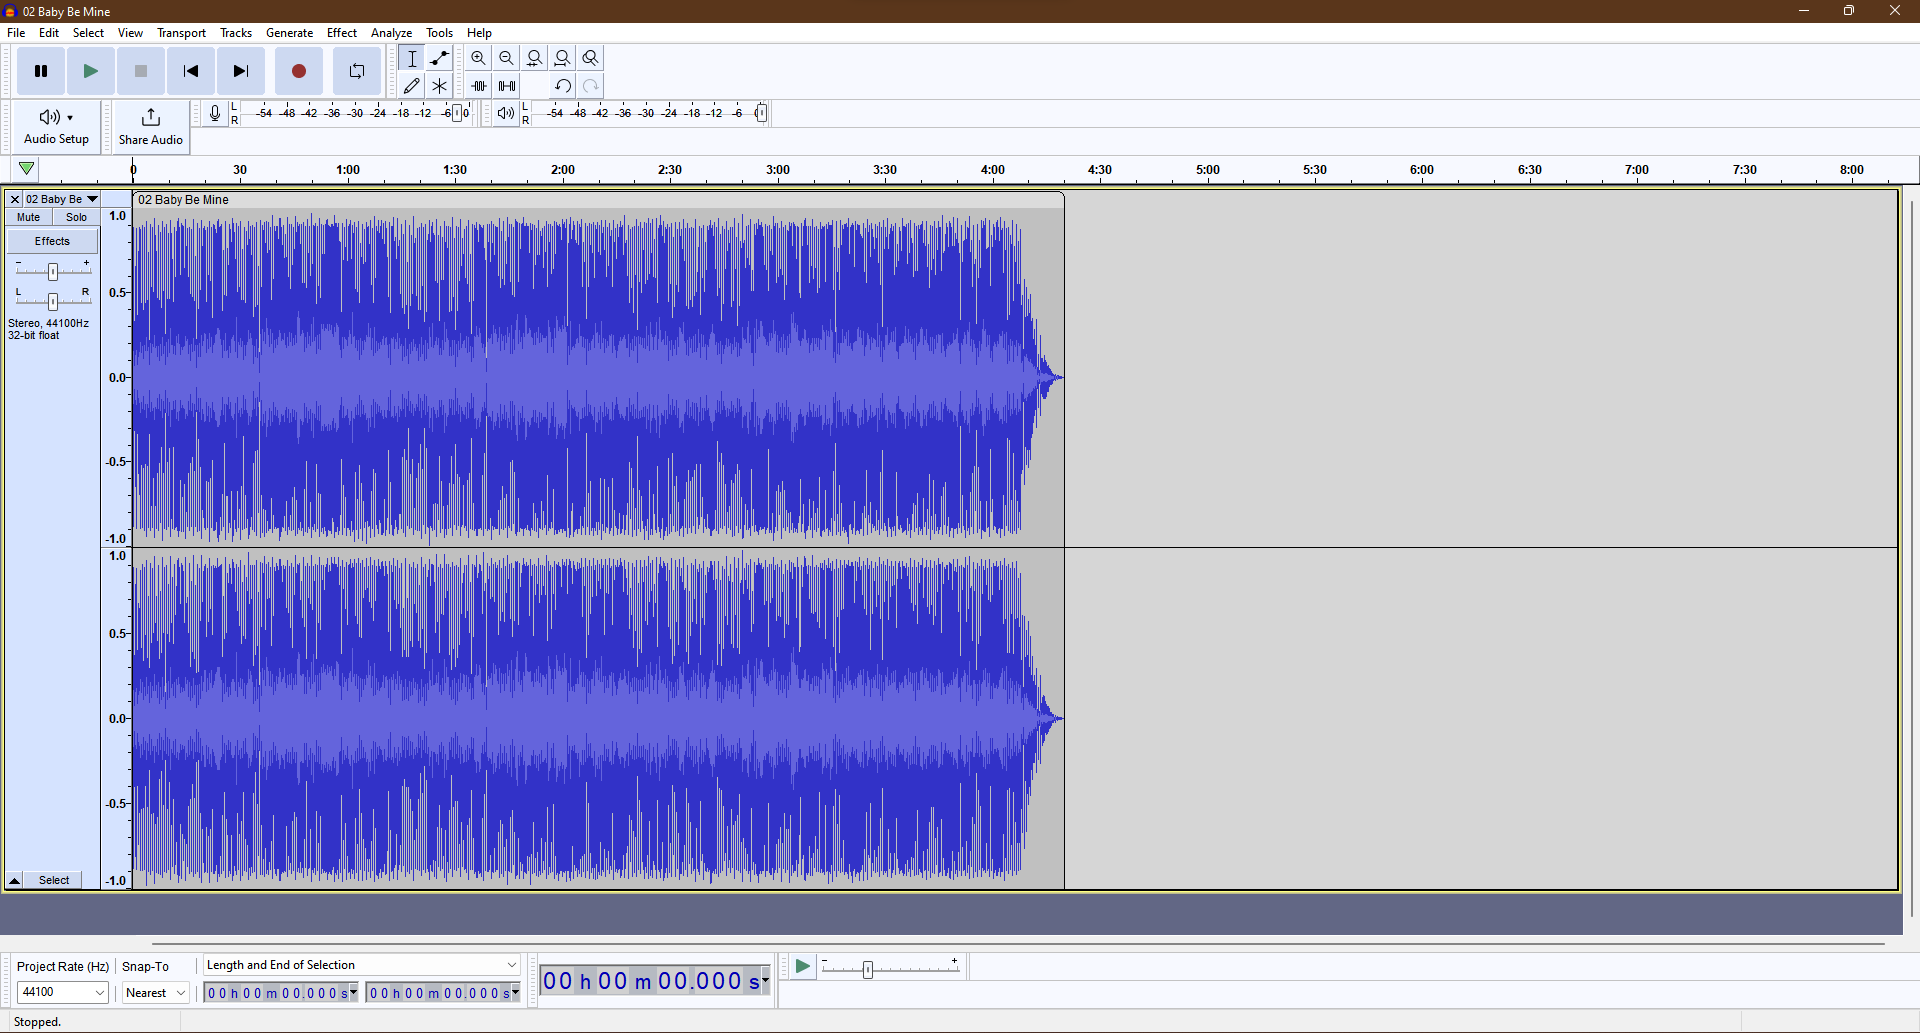Click the selection length time field

coord(281,993)
